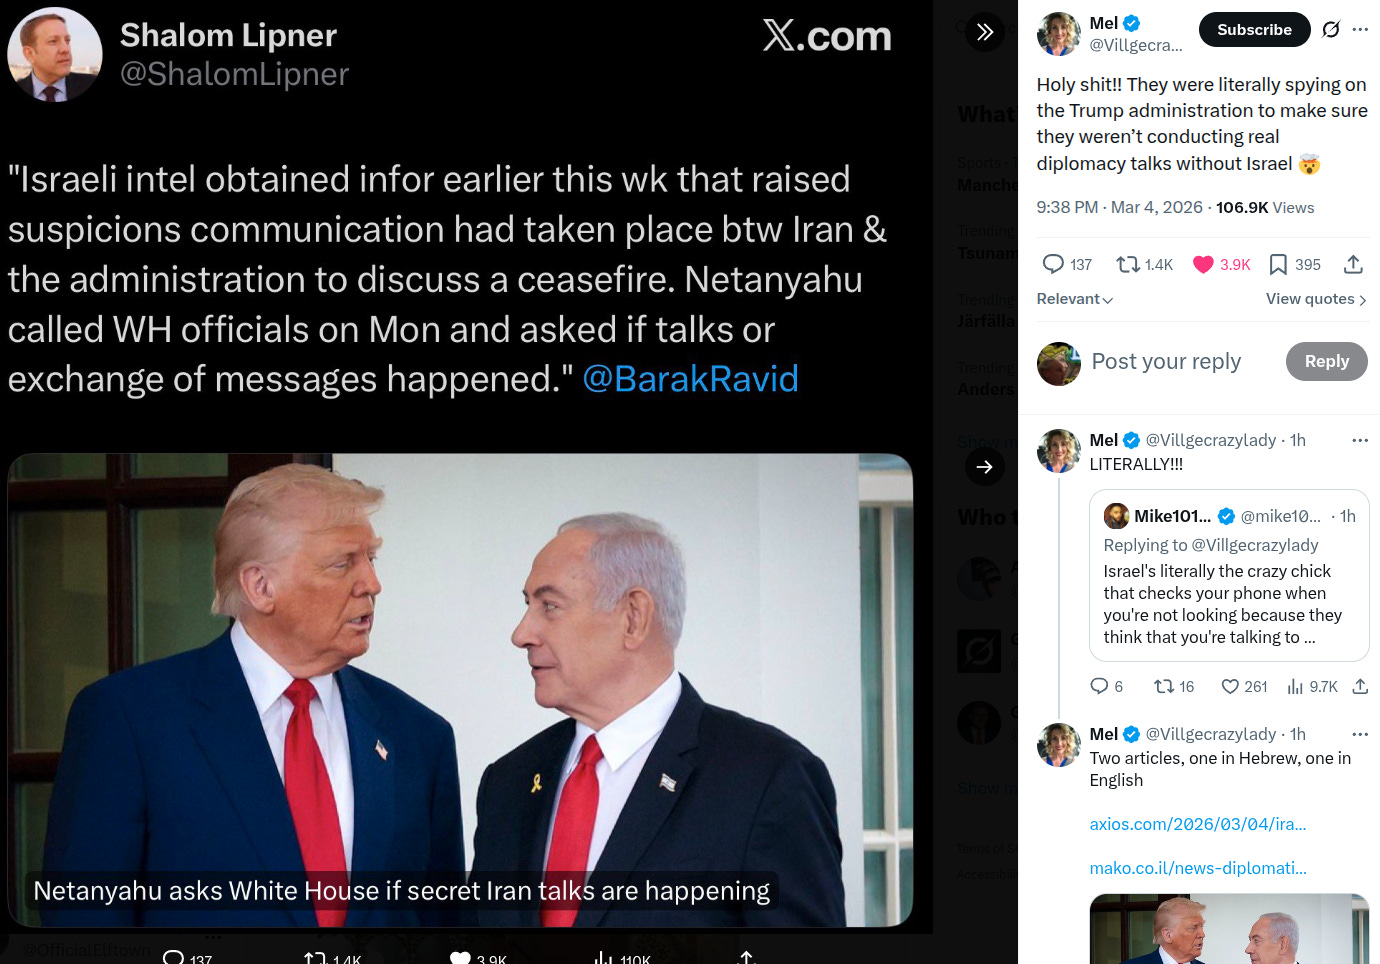Like the LITERALLY!!! reply with 261 likes

point(1244,686)
